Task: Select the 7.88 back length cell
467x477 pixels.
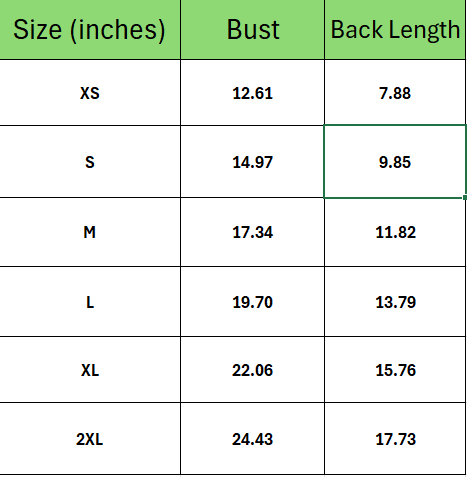Action: point(395,93)
